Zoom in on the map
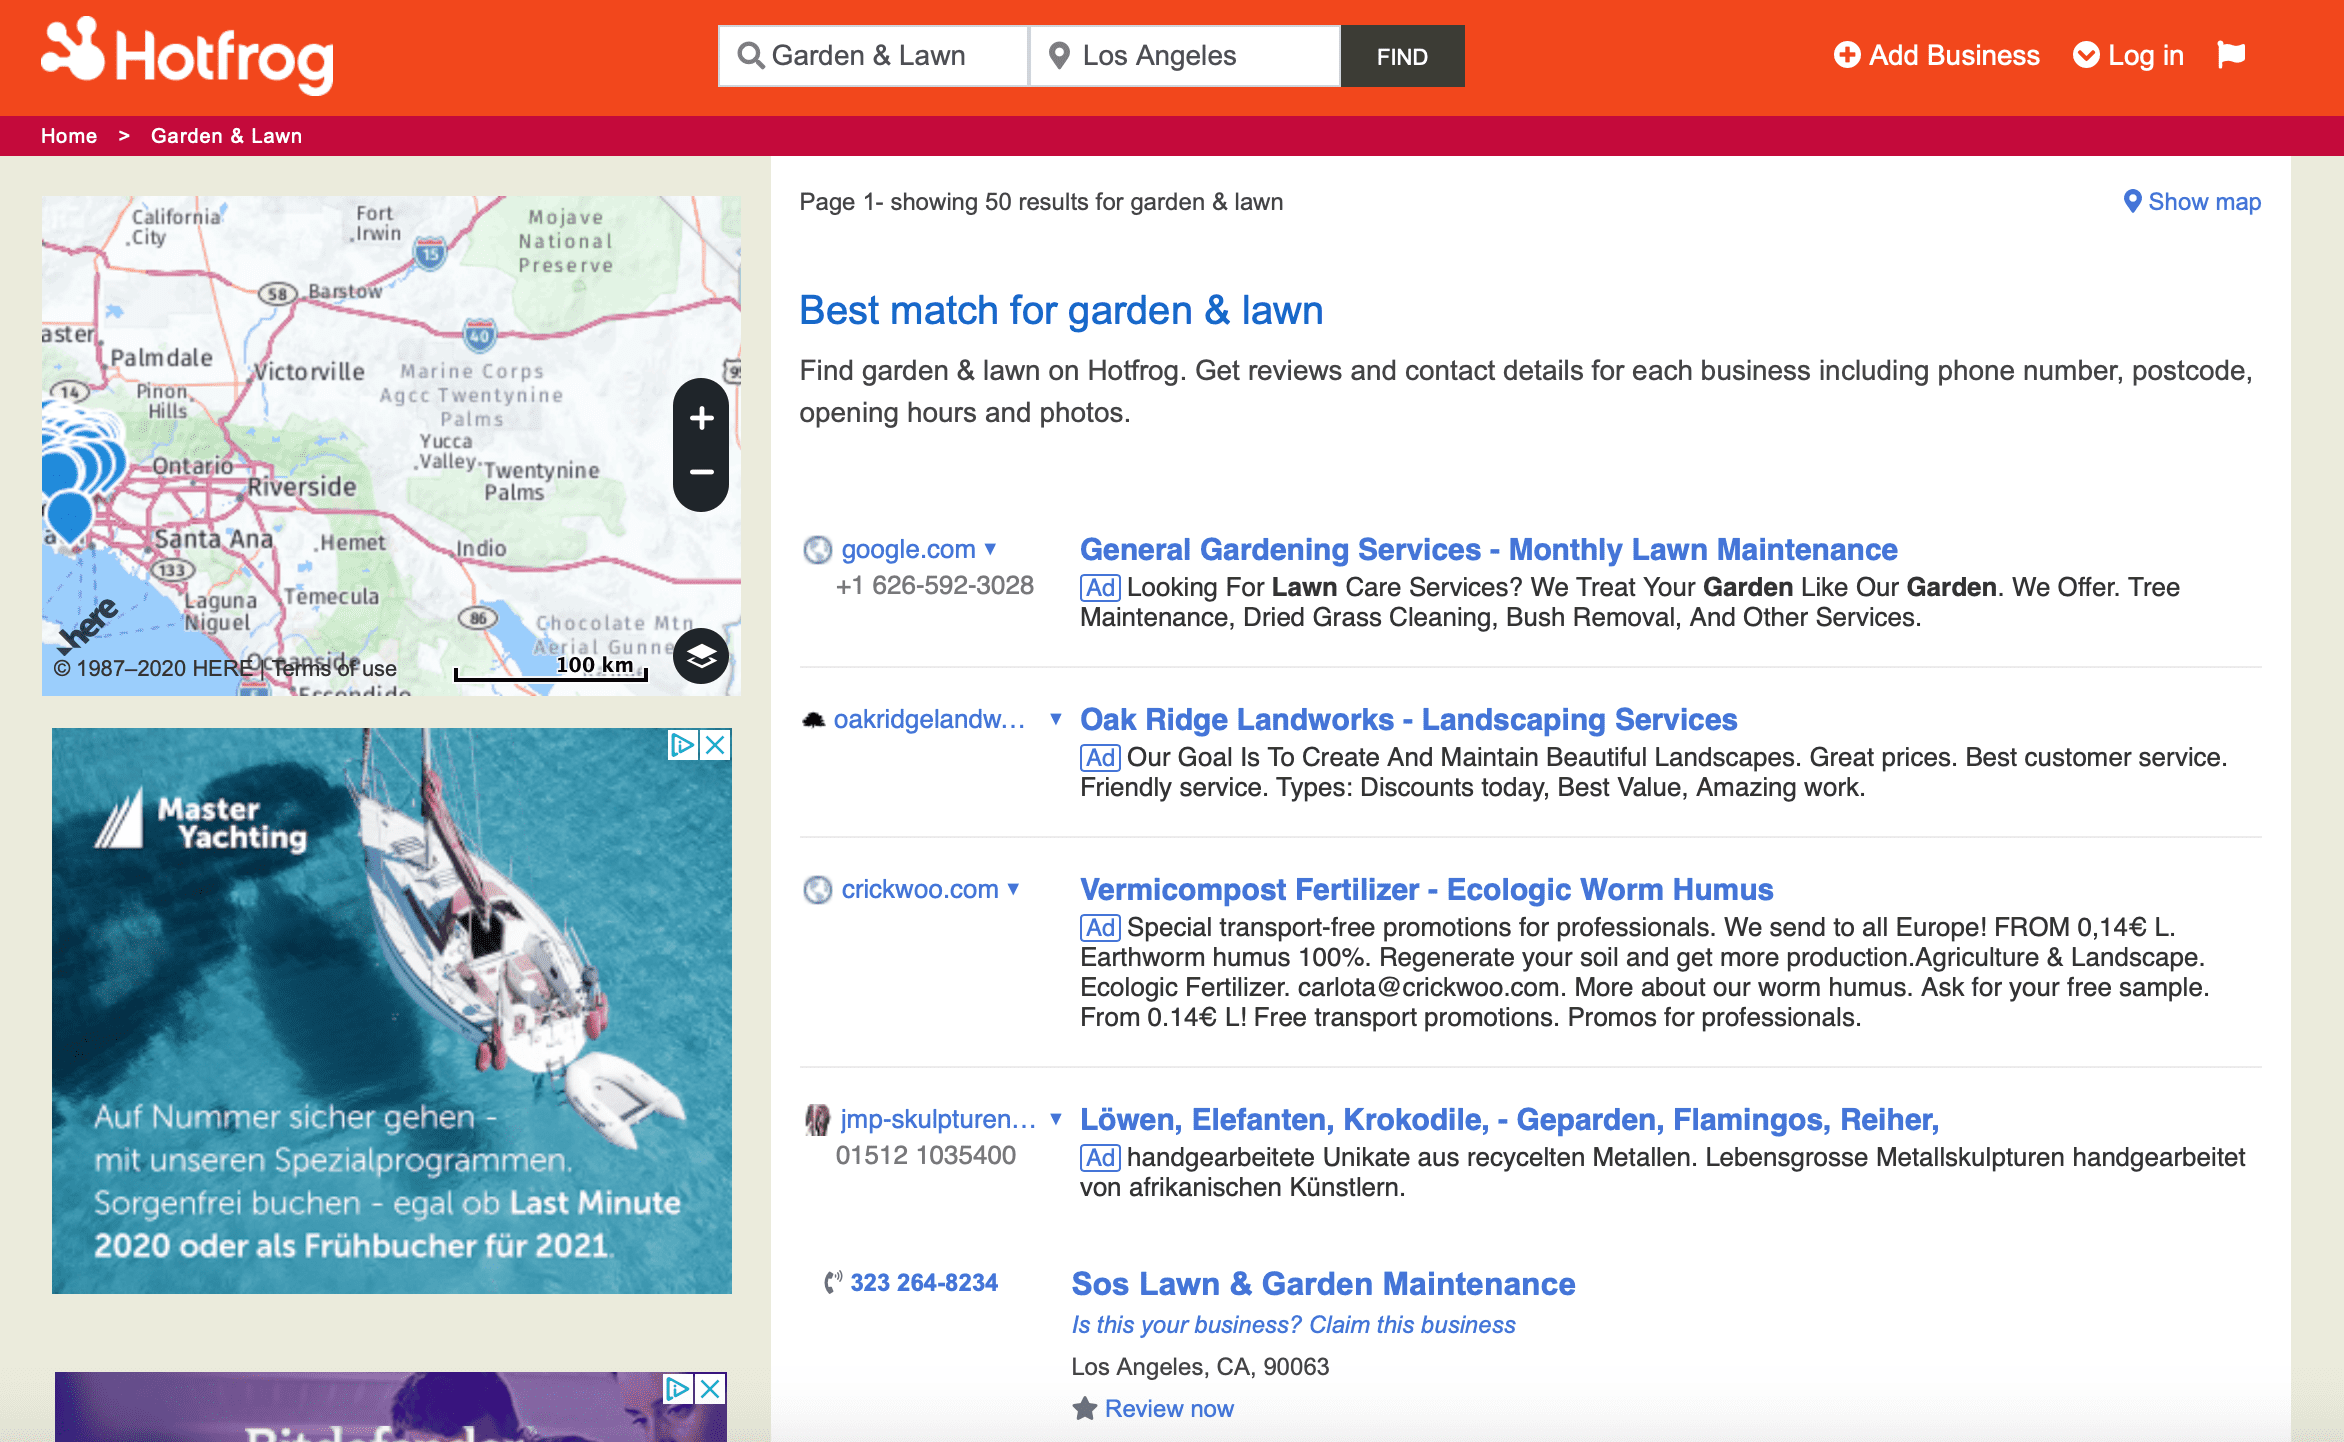 701,418
